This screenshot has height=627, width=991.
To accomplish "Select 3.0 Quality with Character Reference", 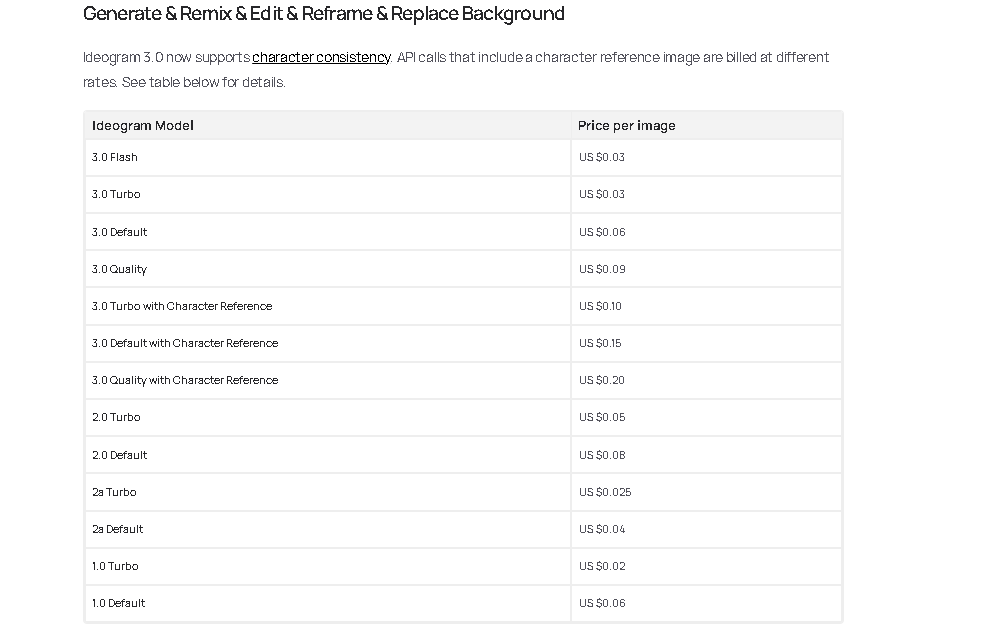I will [x=185, y=380].
